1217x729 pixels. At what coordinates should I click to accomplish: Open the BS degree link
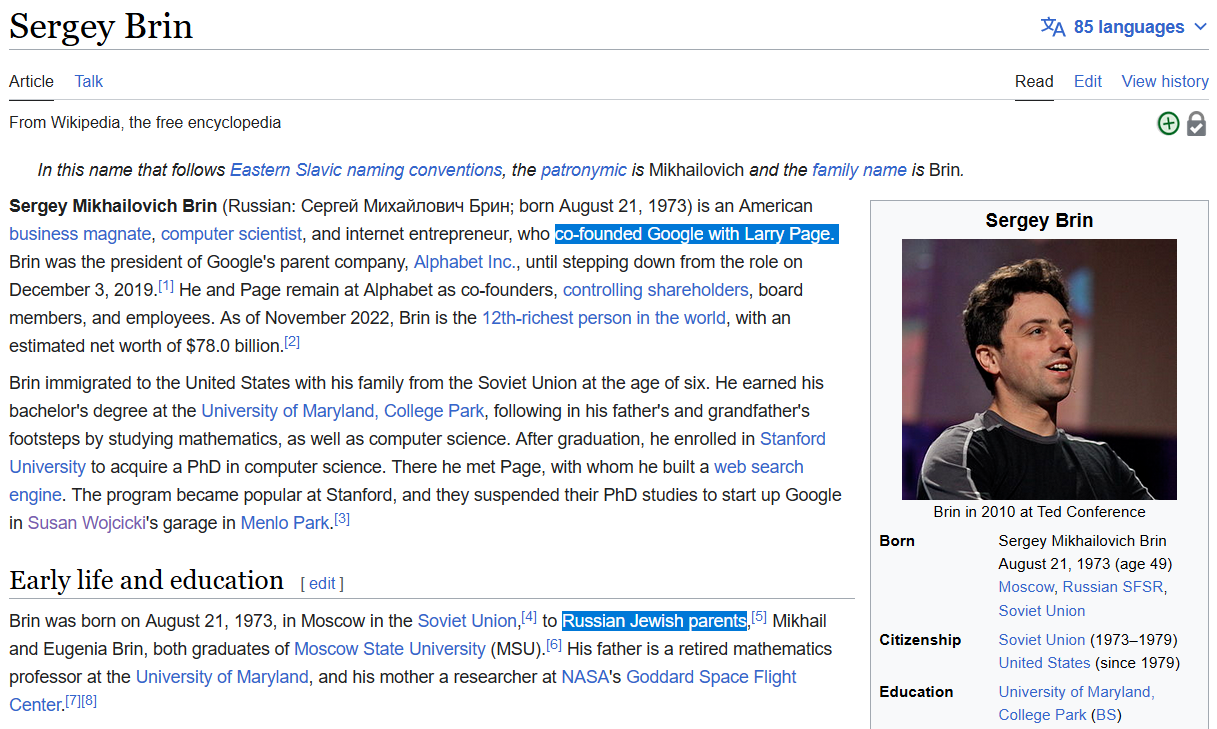click(x=1104, y=715)
